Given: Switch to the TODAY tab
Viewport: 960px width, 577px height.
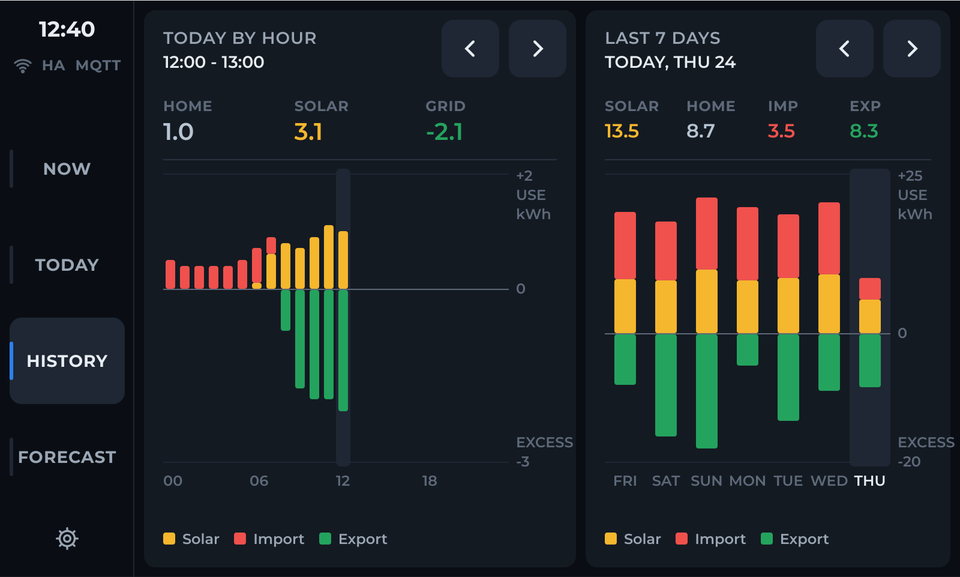Looking at the screenshot, I should (x=67, y=265).
